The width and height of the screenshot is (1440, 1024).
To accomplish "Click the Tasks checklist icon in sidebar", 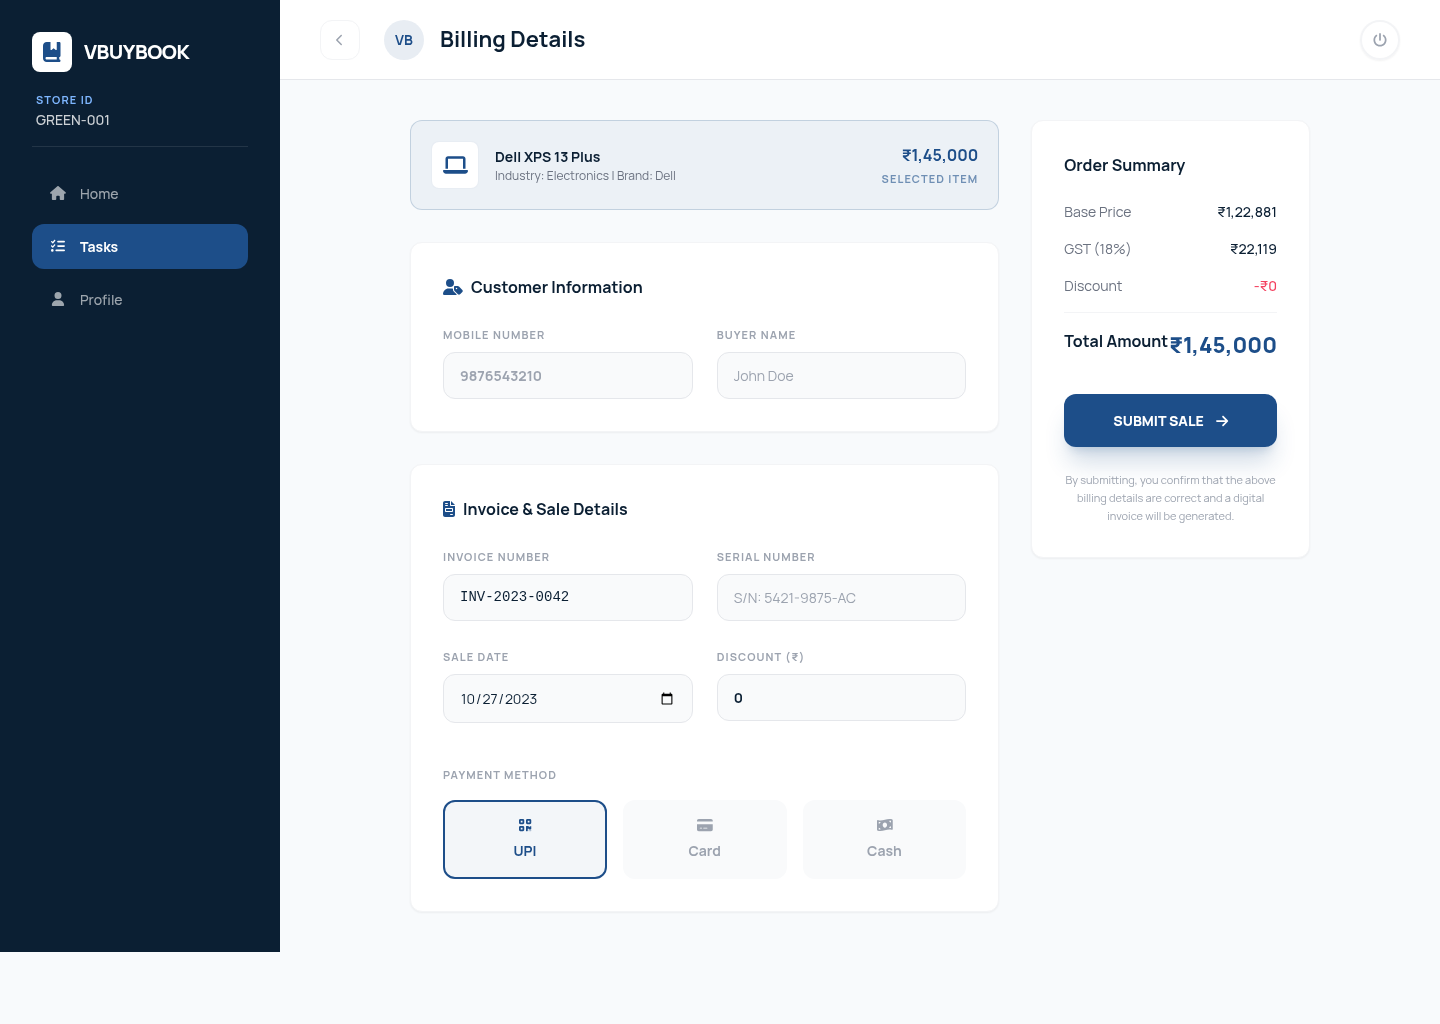I will point(58,246).
